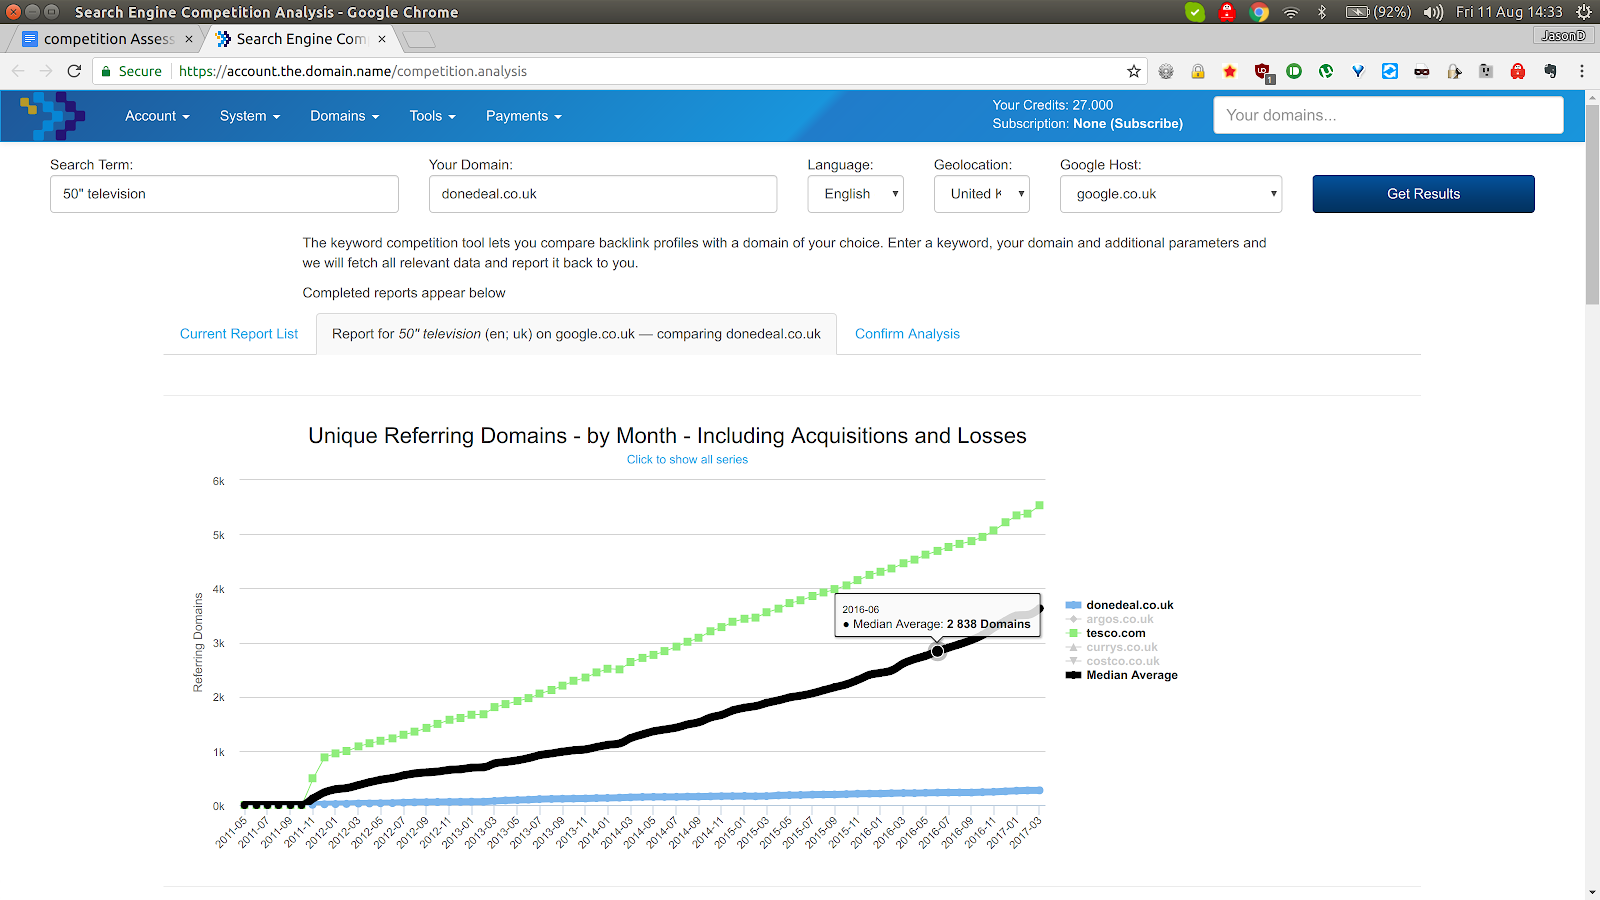Toggle tesco.com series in the chart legend
Screen dimensions: 1600x900
tap(1106, 633)
